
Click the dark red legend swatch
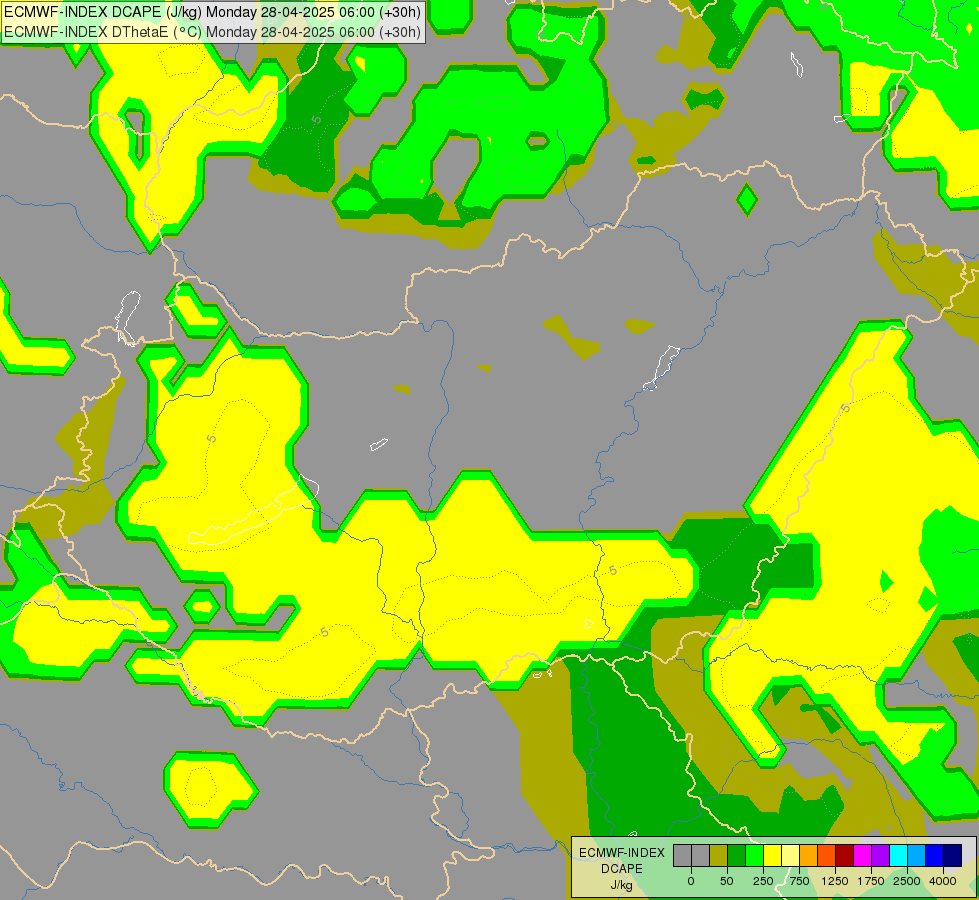tap(844, 855)
